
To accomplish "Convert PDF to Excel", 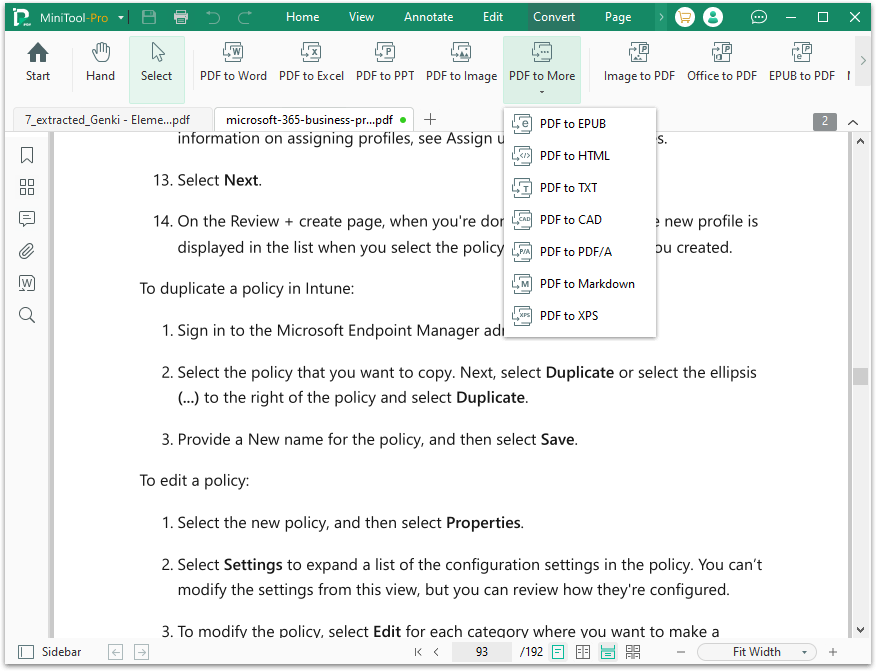I will (x=311, y=62).
